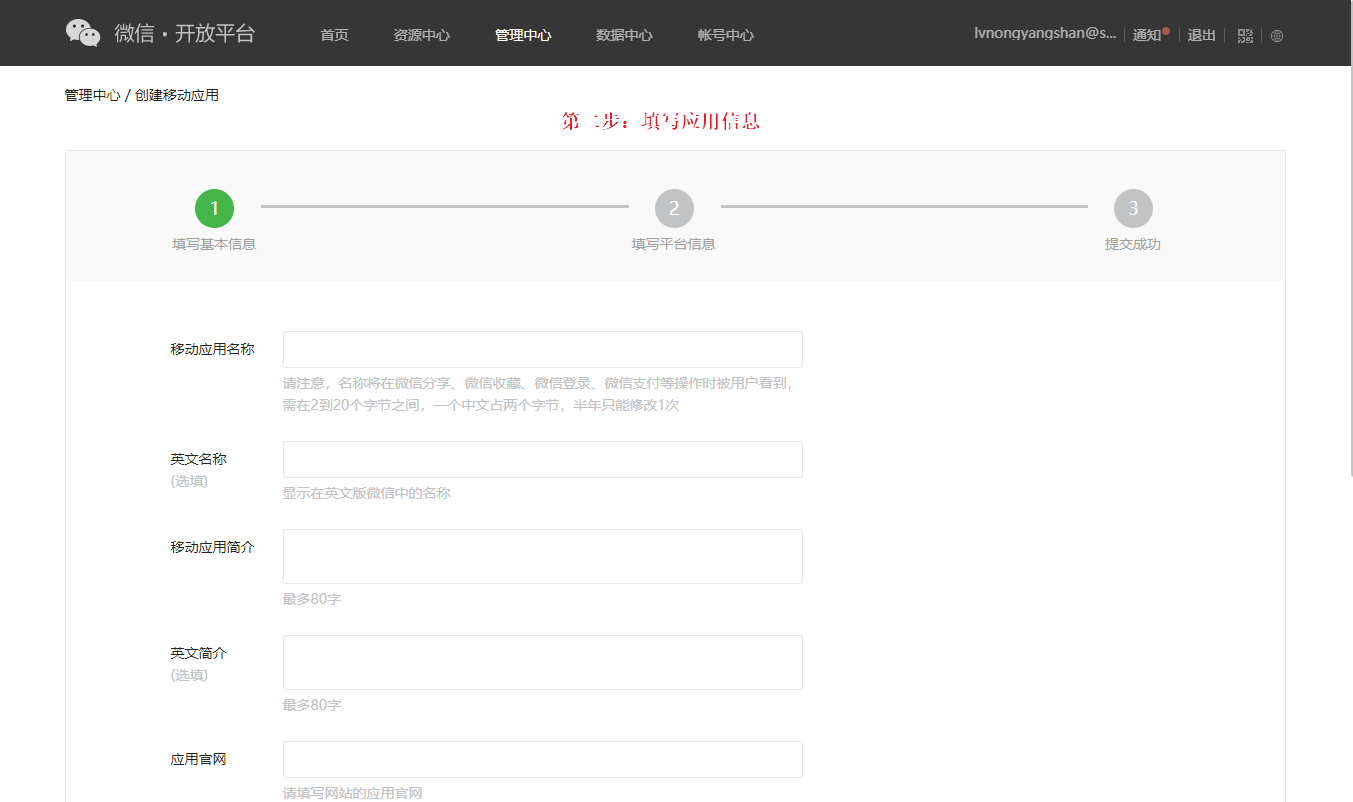Click the WeChat logo icon
This screenshot has height=802, width=1353.
[83, 33]
